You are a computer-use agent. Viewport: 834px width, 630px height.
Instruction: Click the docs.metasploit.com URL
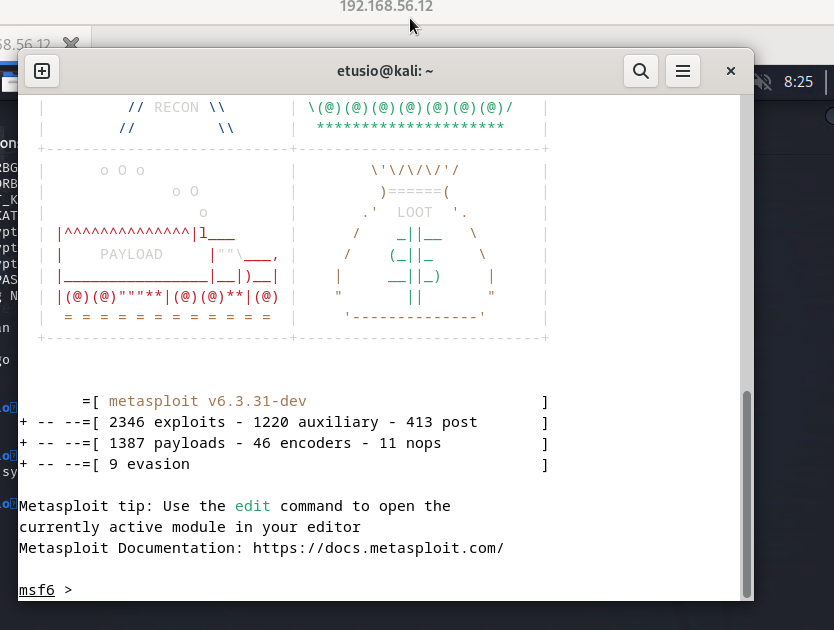(x=378, y=548)
